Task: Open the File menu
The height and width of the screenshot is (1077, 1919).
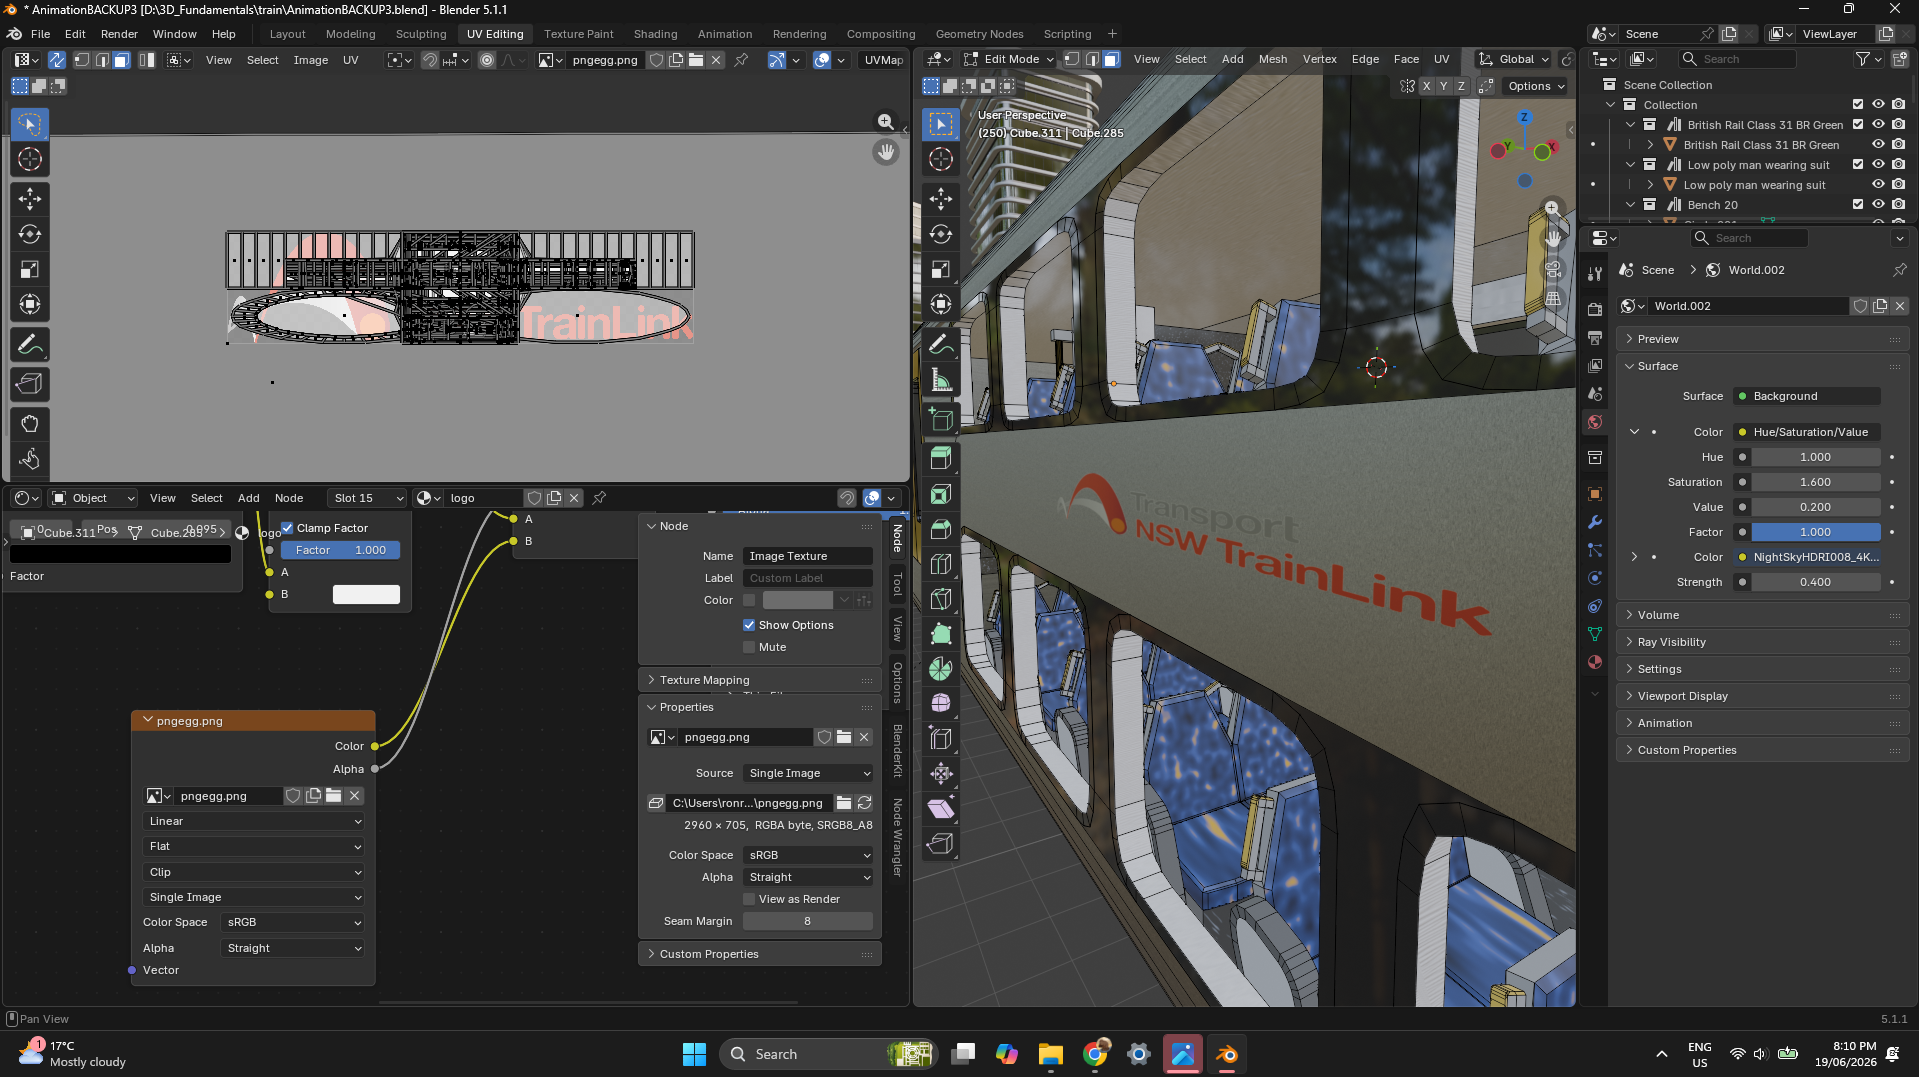Action: tap(41, 34)
